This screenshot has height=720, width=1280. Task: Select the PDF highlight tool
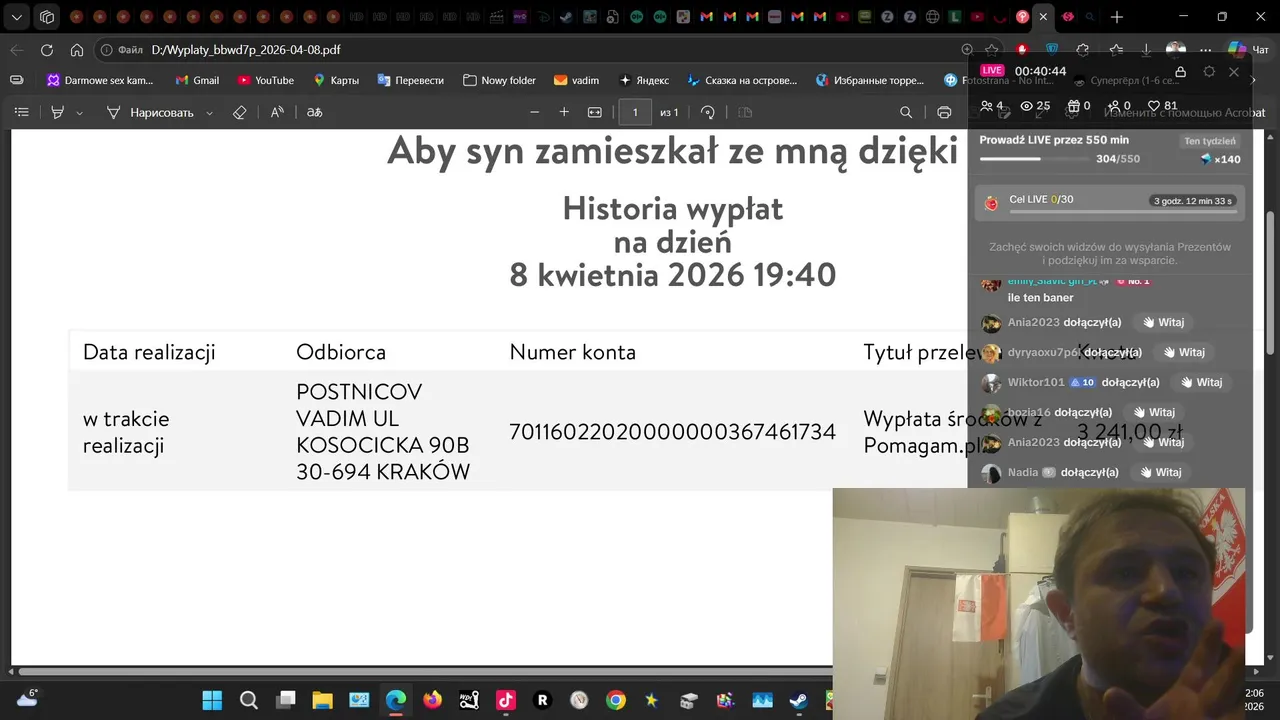(58, 113)
